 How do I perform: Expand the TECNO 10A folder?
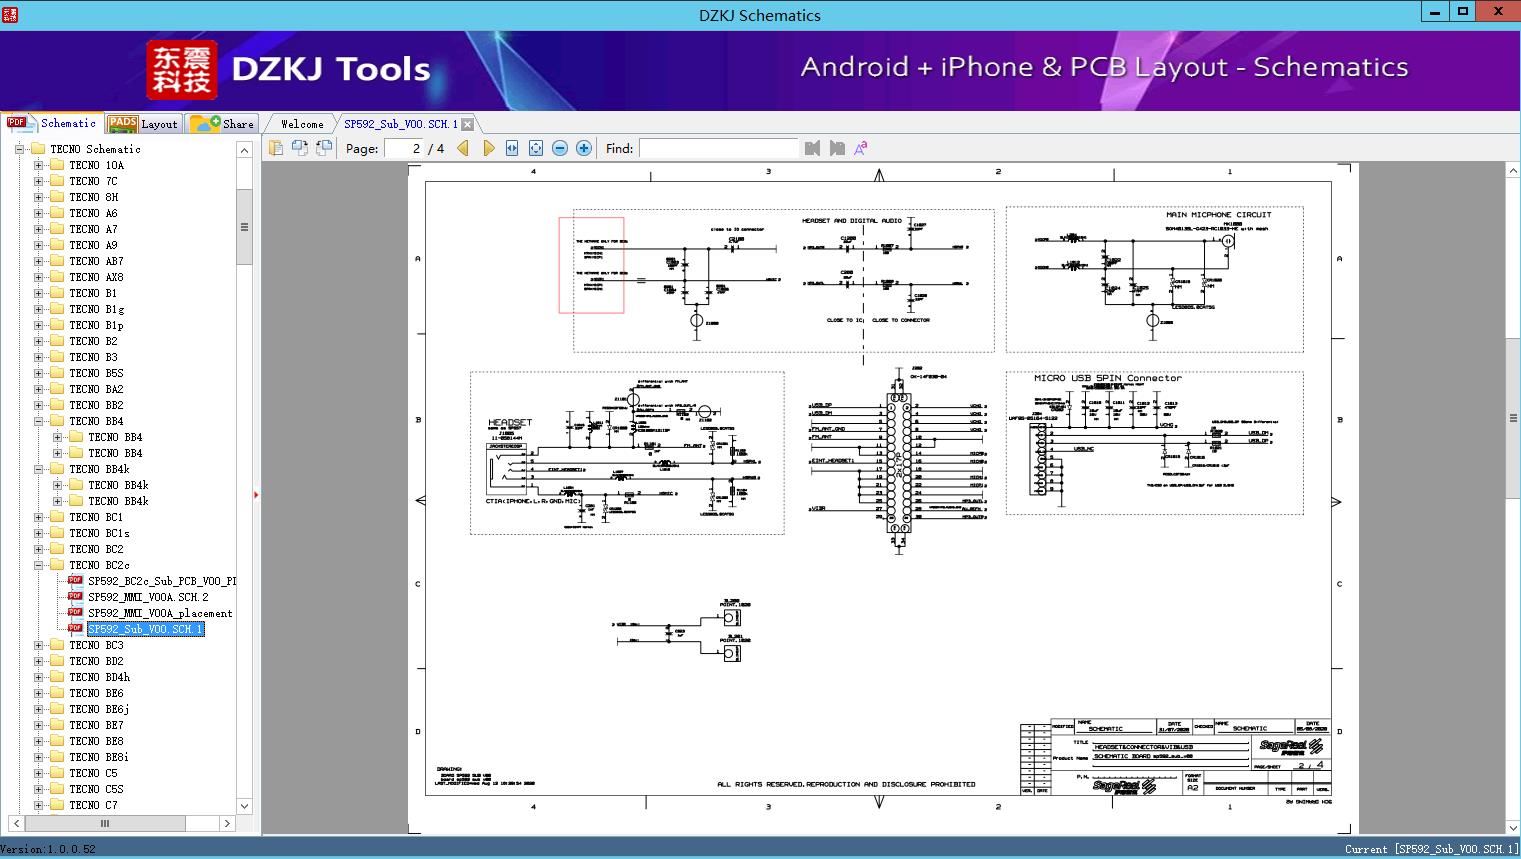point(38,165)
